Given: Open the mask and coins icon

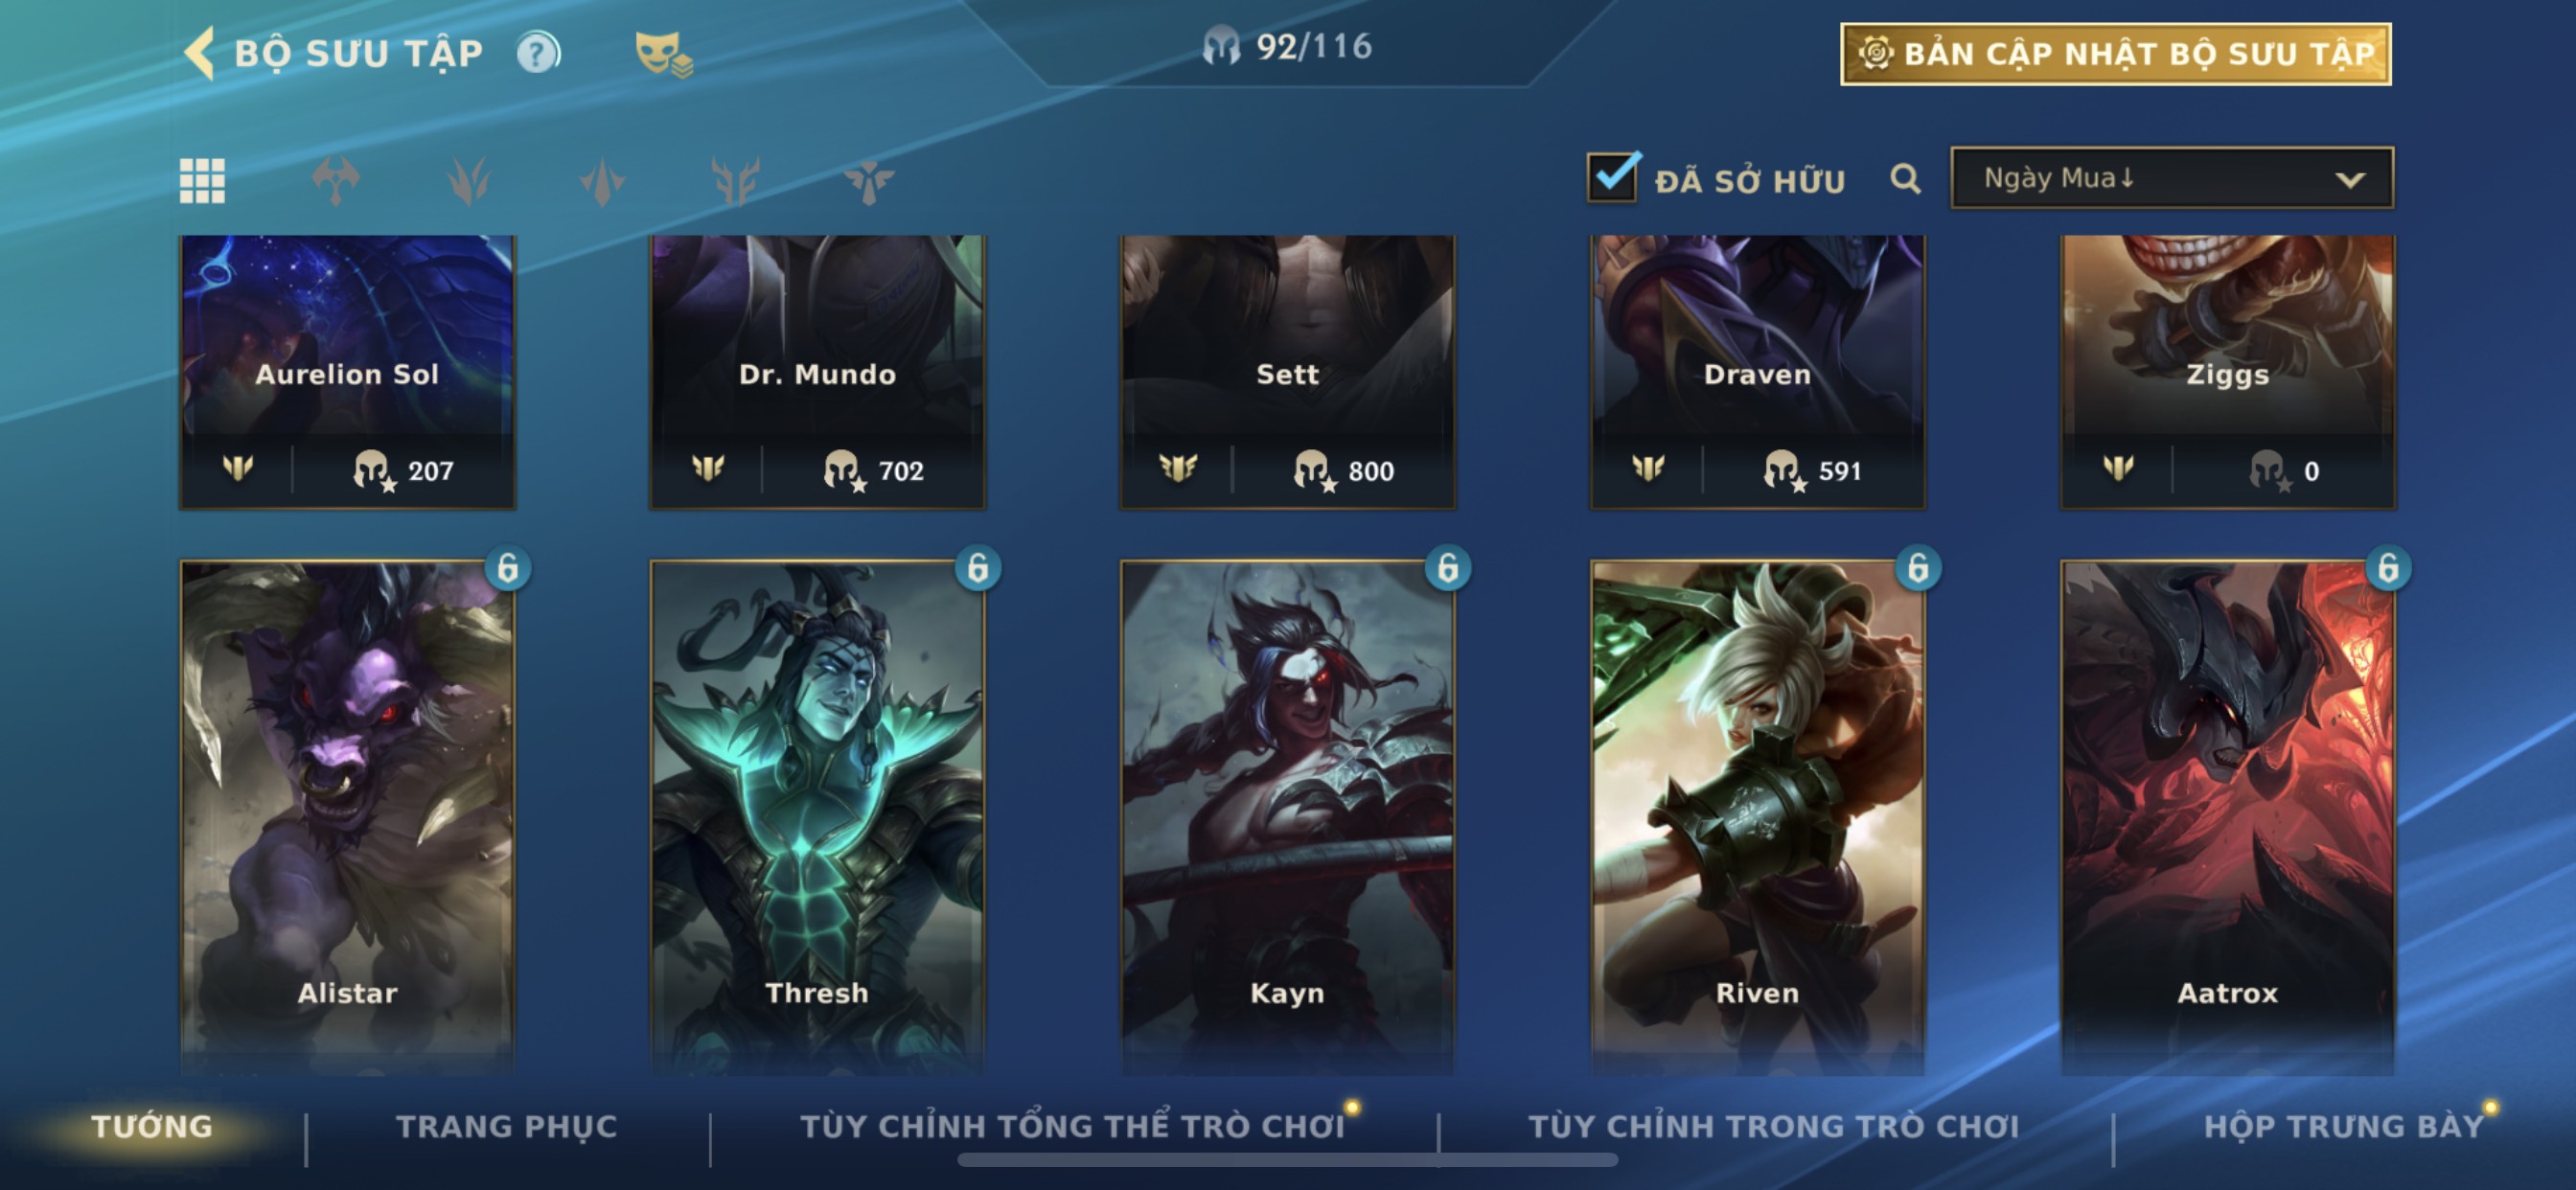Looking at the screenshot, I should [663, 54].
